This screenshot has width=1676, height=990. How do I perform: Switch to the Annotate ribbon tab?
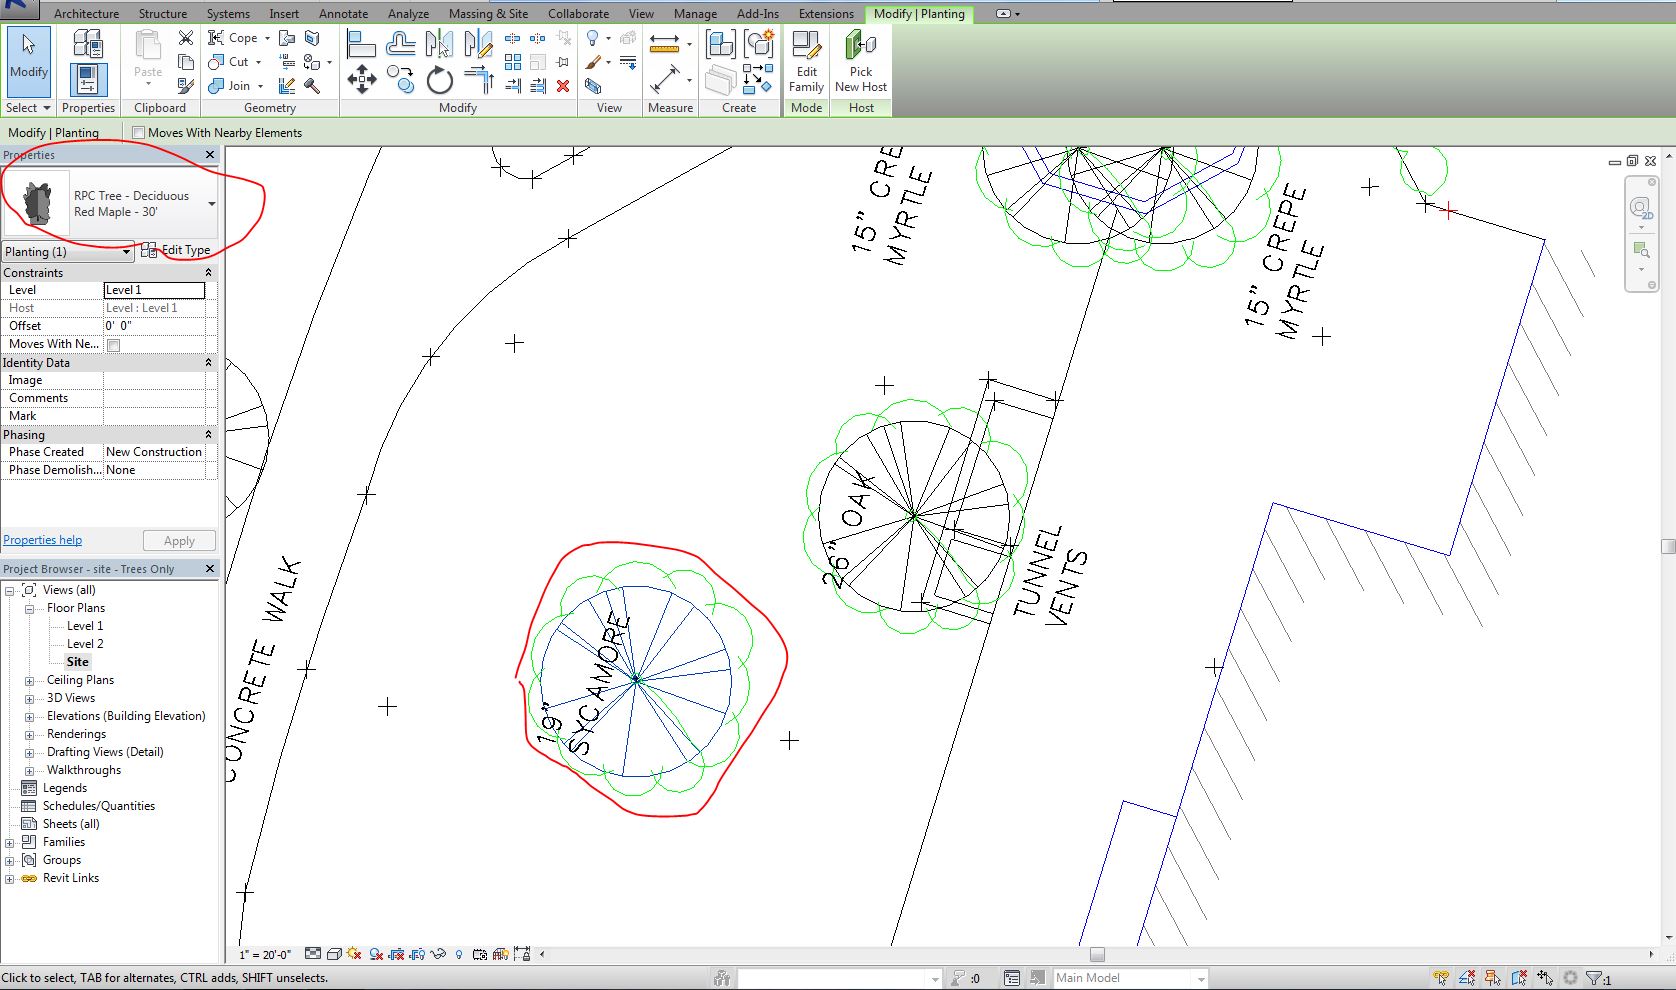click(x=343, y=13)
